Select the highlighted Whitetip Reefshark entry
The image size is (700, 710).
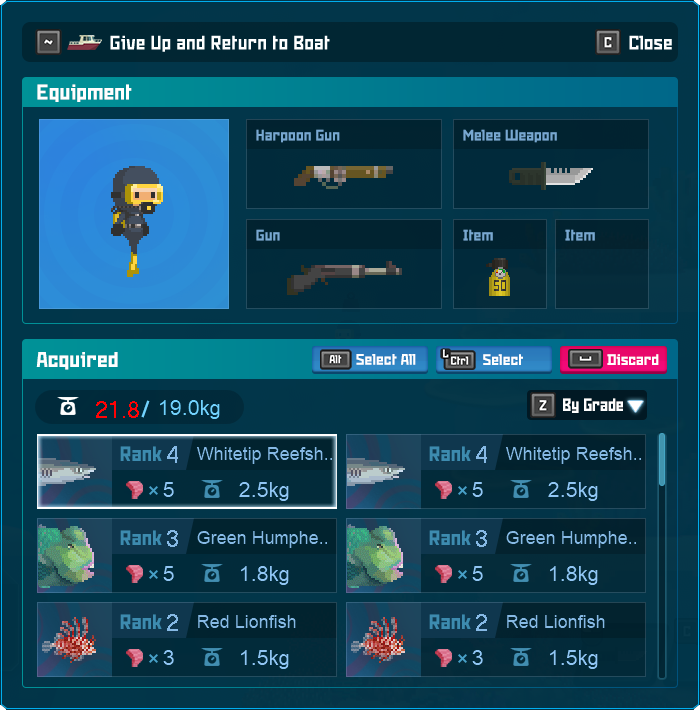click(187, 471)
